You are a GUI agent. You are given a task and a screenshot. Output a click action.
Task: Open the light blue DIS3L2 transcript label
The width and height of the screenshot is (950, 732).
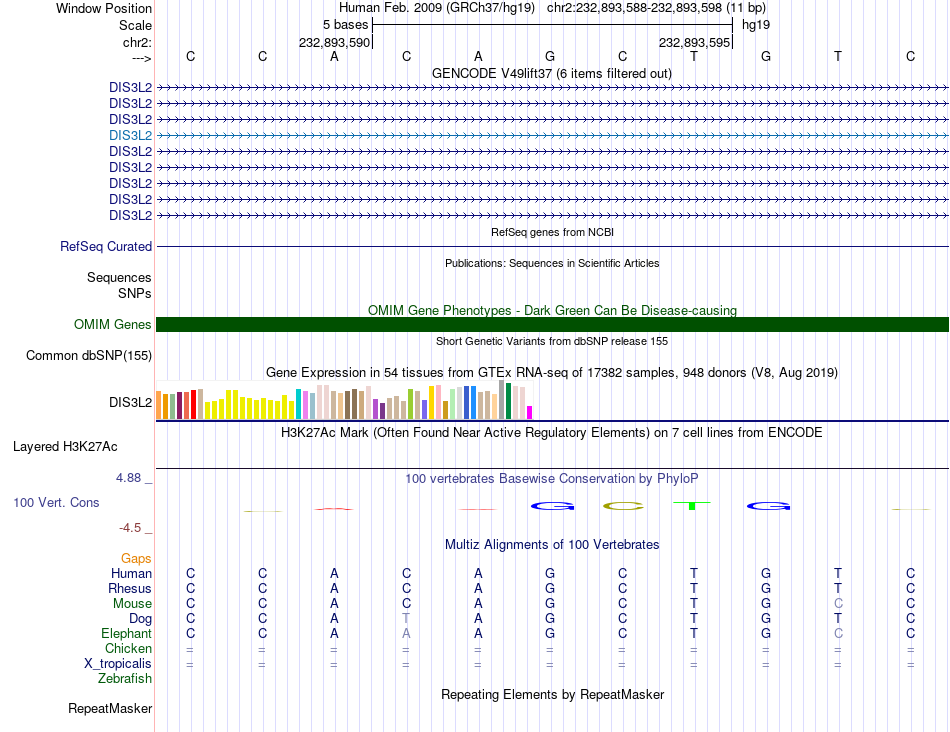130,135
